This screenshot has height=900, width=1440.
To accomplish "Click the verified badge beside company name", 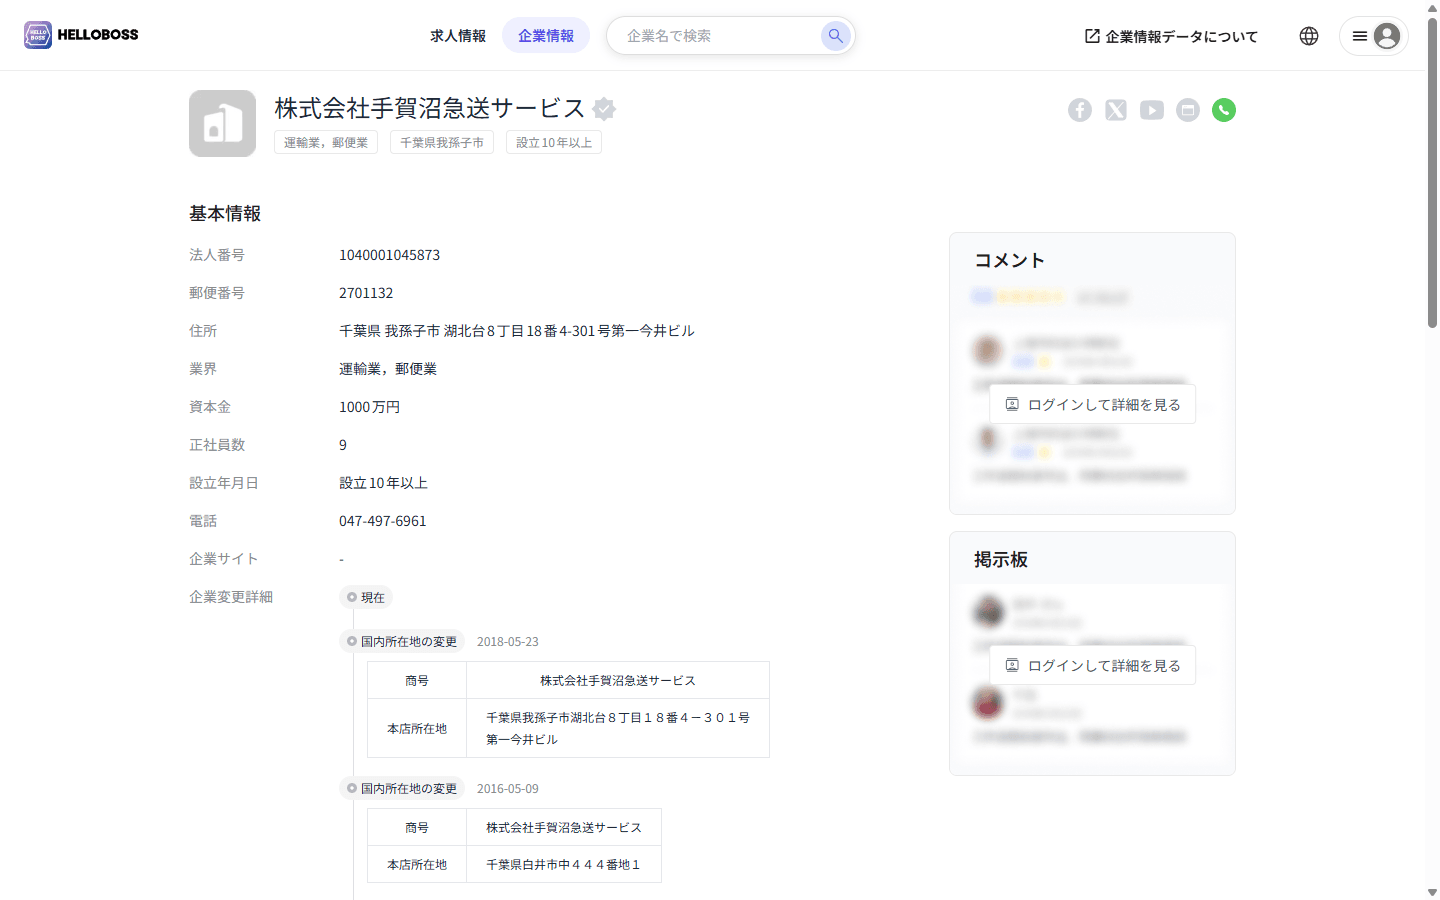I will coord(604,108).
